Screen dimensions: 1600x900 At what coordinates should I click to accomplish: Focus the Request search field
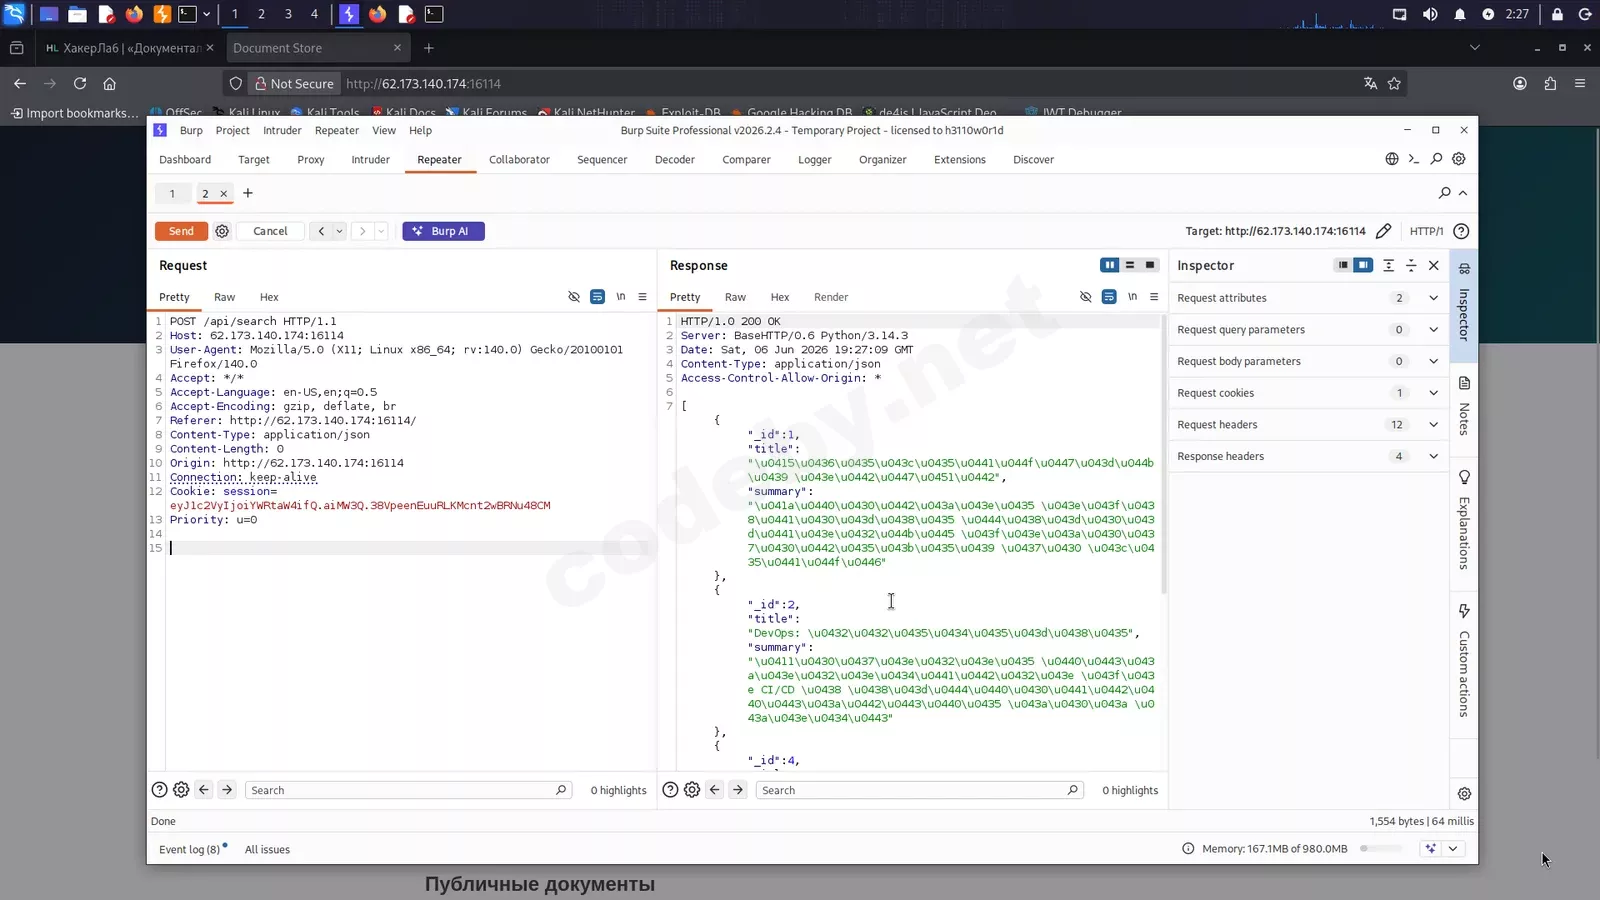tap(408, 790)
